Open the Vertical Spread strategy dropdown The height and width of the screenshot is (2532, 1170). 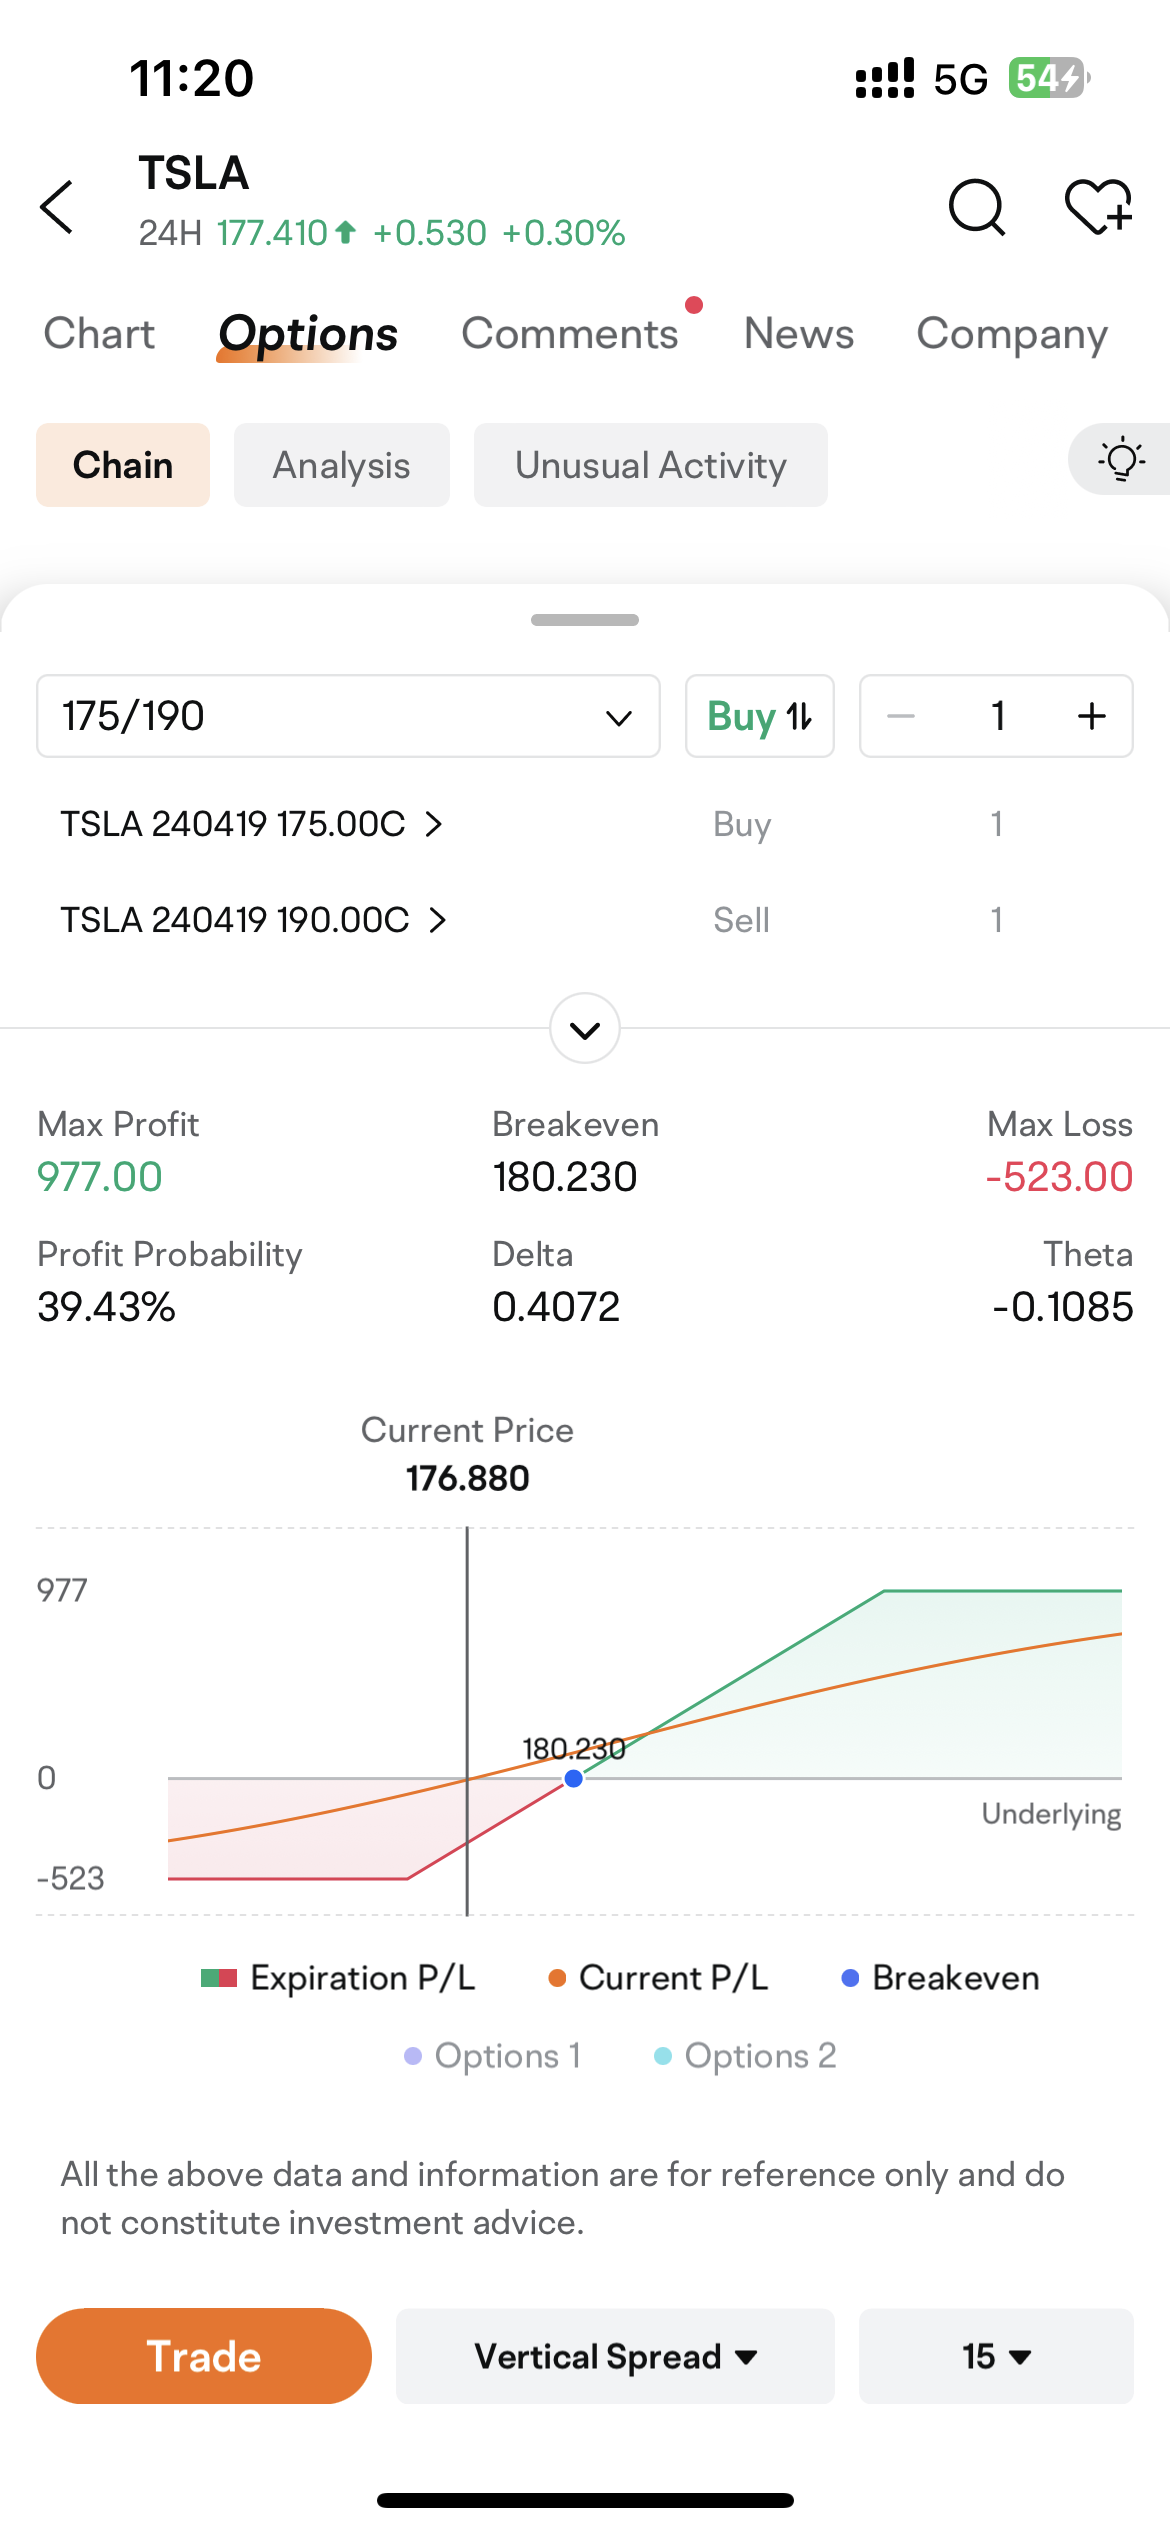pos(615,2357)
